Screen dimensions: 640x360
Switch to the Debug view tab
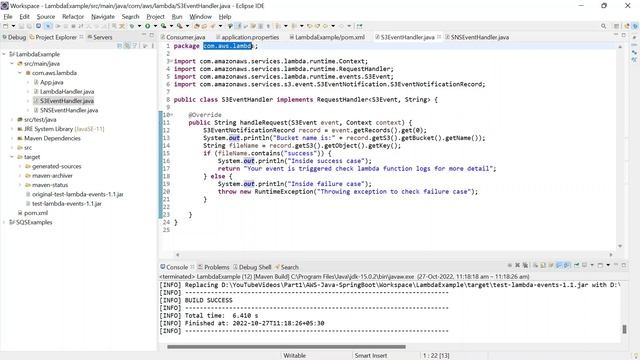[14, 37]
